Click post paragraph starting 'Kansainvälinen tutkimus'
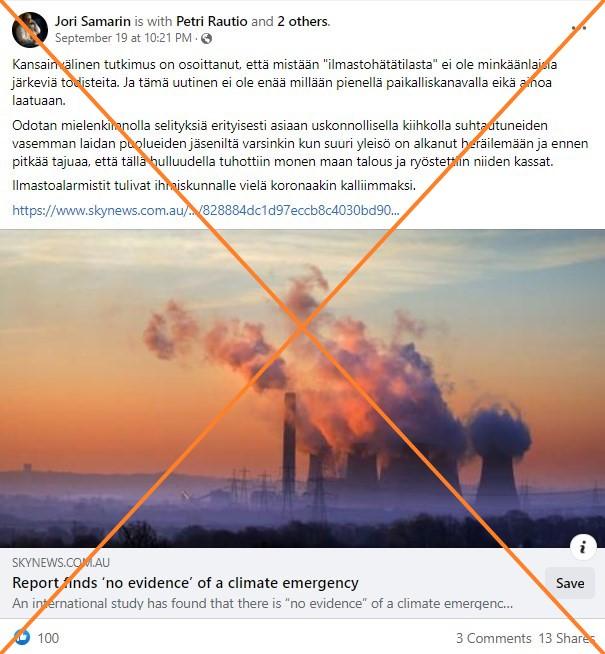 pos(284,83)
